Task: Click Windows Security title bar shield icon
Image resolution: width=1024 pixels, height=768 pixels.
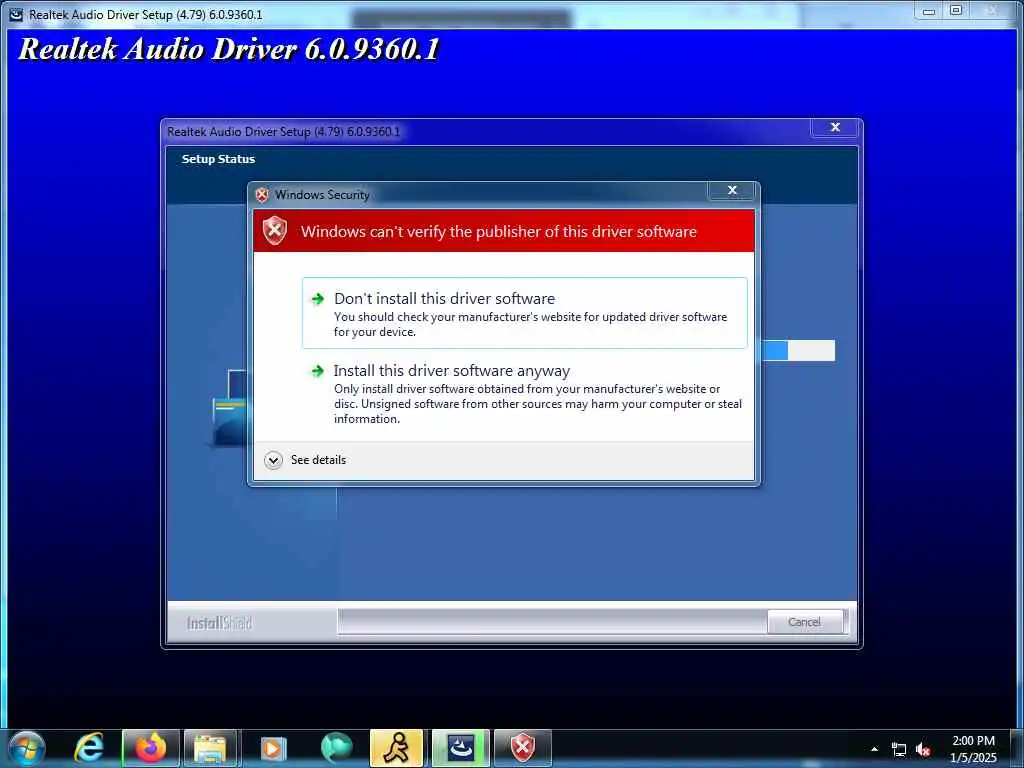Action: click(262, 195)
